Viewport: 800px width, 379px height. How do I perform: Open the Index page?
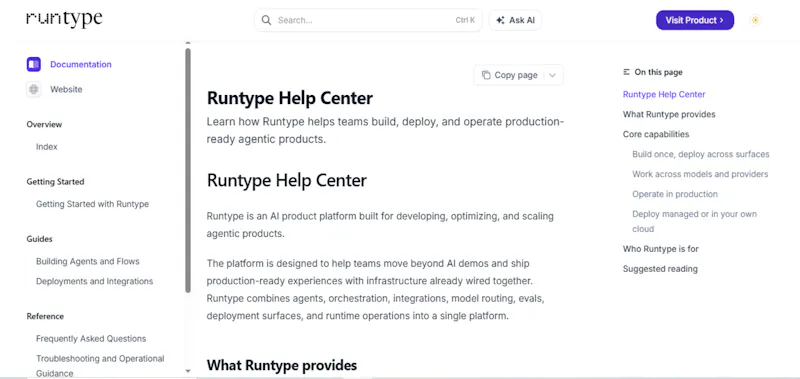click(x=46, y=147)
